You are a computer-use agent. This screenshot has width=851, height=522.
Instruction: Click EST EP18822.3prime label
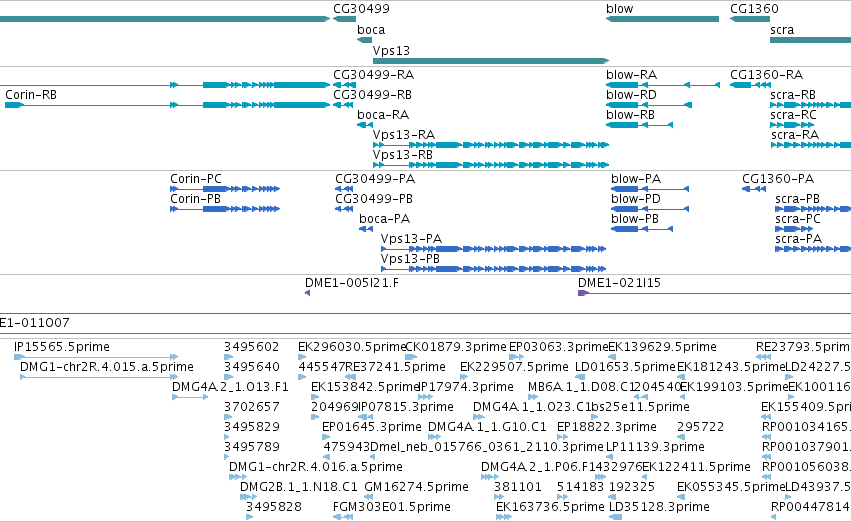tap(607, 428)
